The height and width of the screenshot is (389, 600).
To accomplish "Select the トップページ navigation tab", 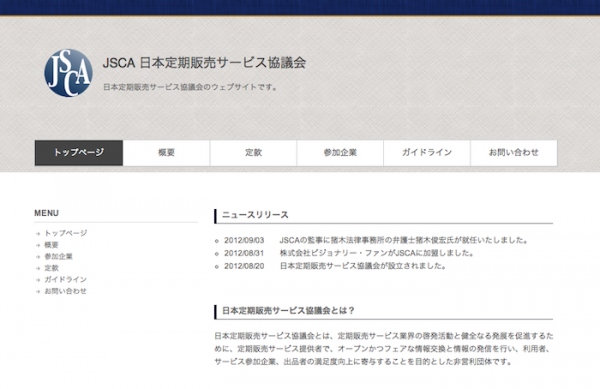I will pos(79,153).
